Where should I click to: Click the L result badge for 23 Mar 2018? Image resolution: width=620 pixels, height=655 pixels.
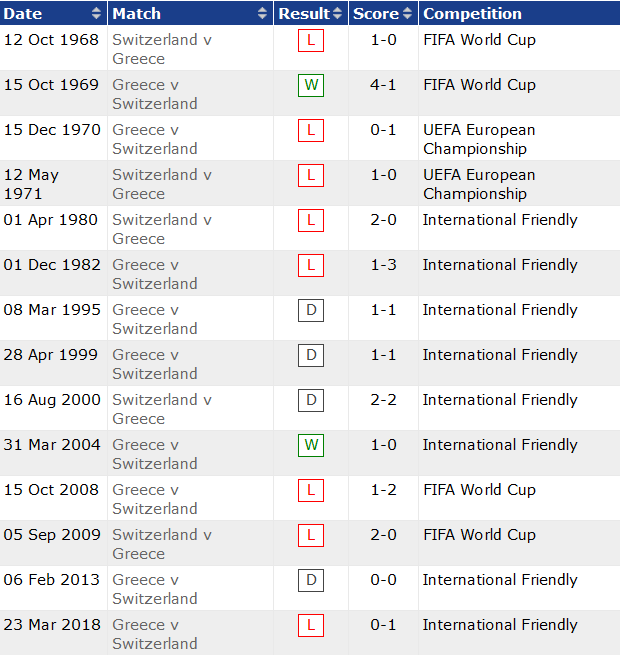pyautogui.click(x=311, y=626)
